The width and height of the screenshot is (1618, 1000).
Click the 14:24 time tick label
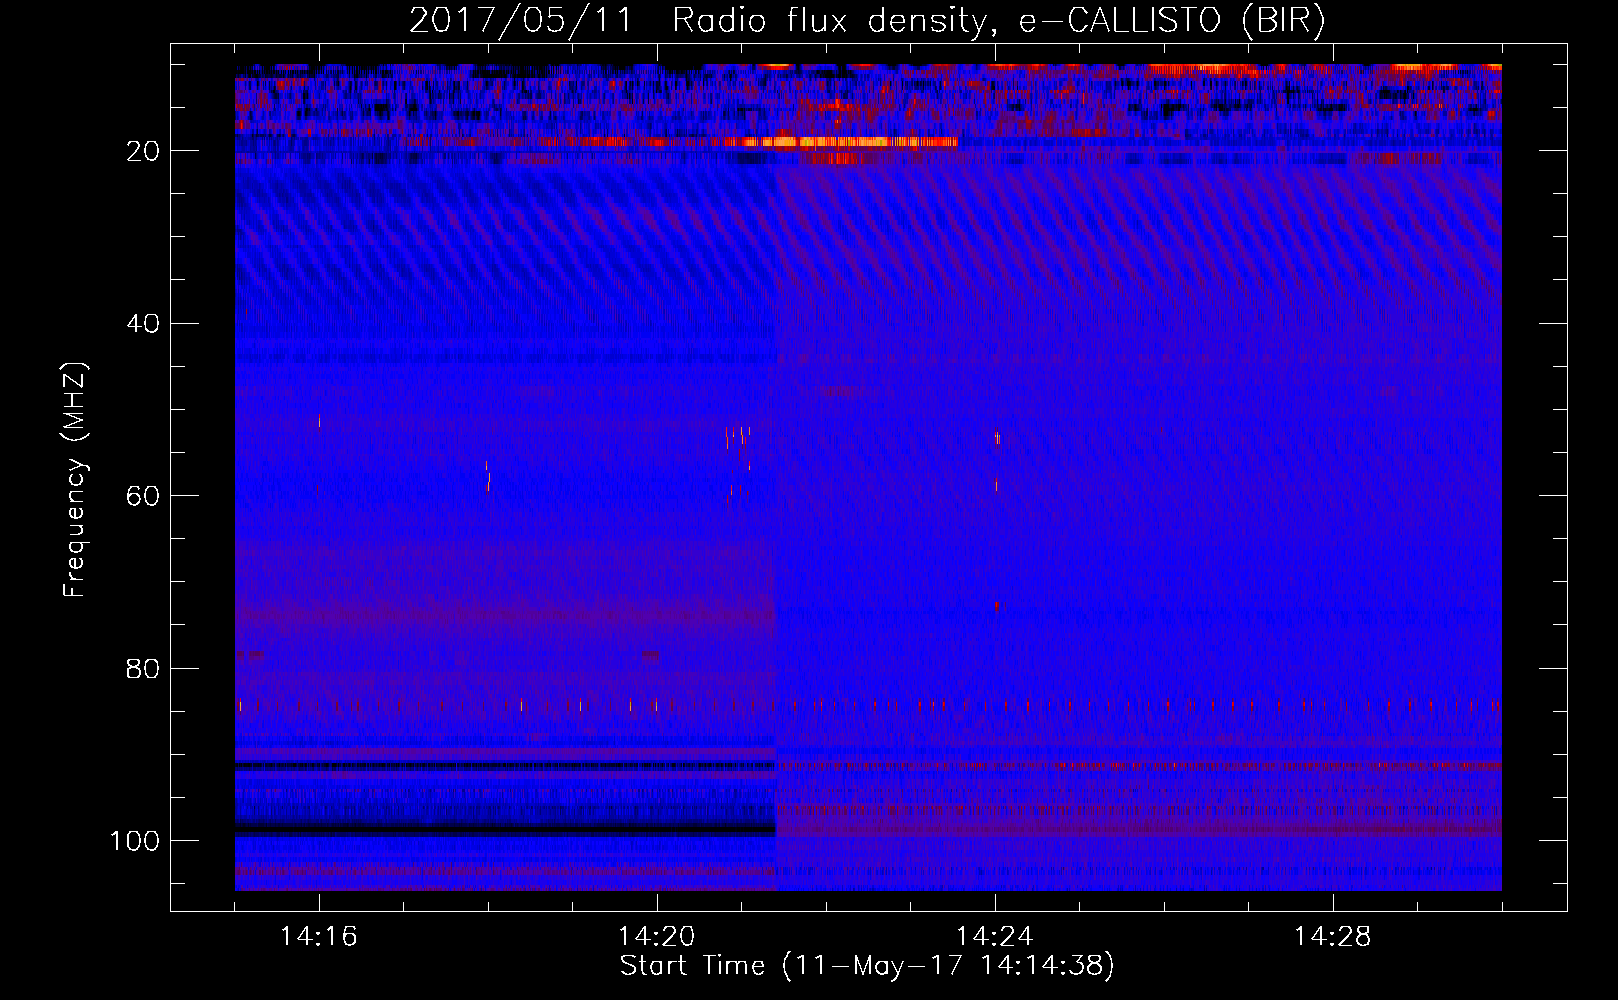(x=995, y=937)
